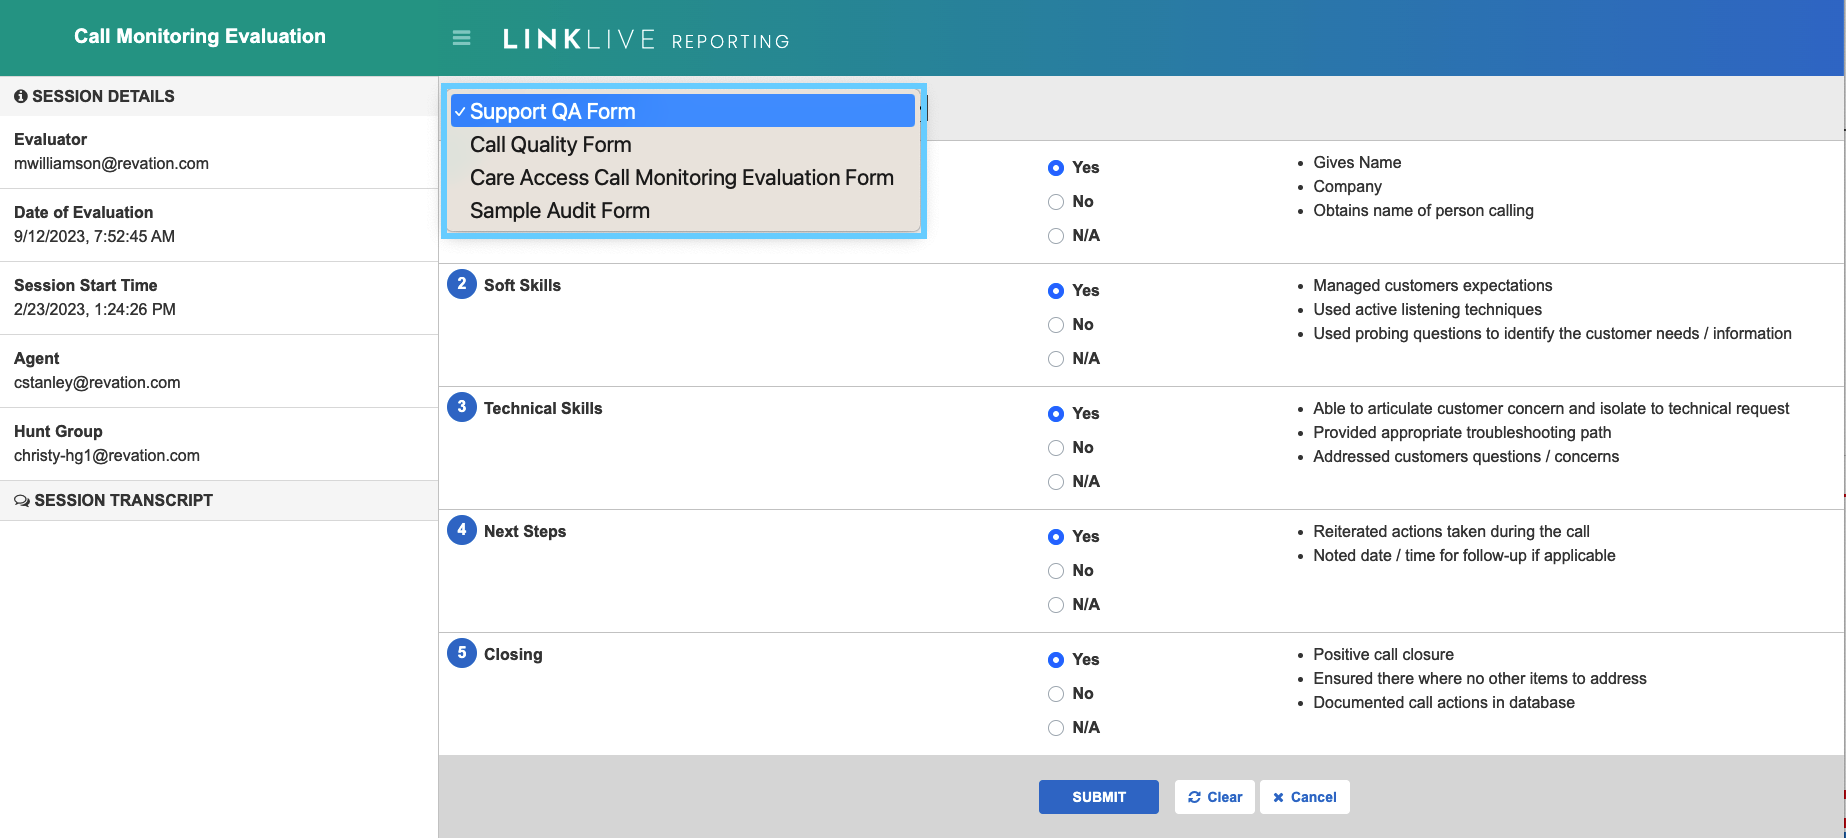Choose Sample Audit Form option
Screen dimensions: 1846x838
(x=560, y=211)
